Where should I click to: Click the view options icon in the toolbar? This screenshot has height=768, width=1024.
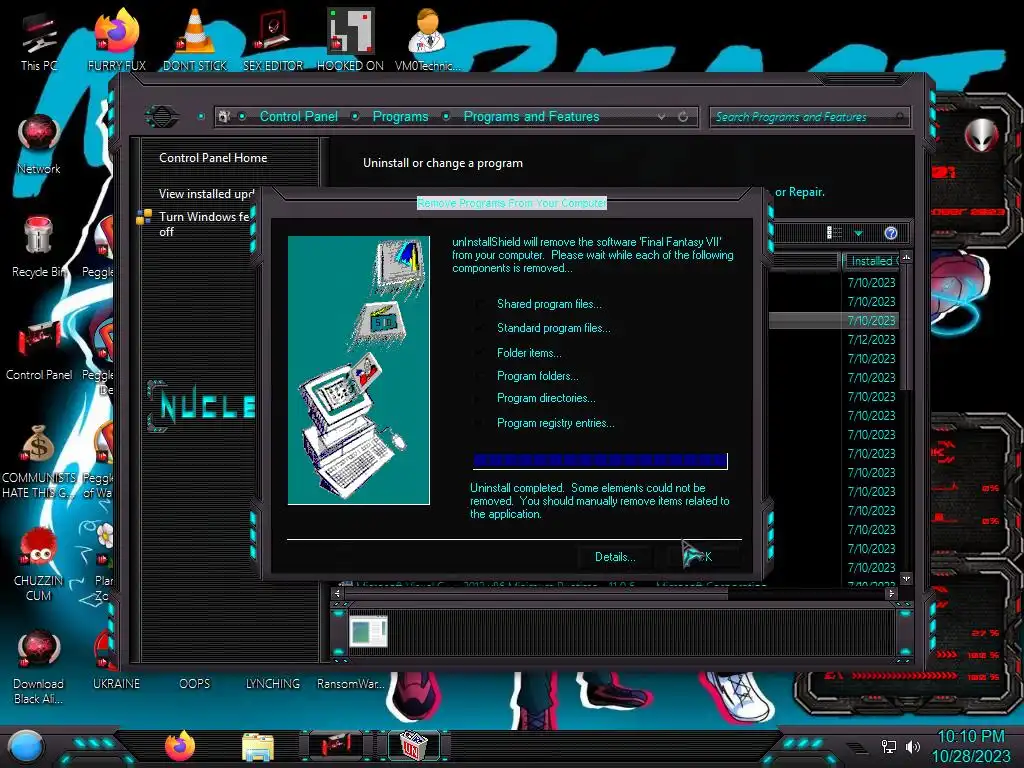pyautogui.click(x=835, y=233)
